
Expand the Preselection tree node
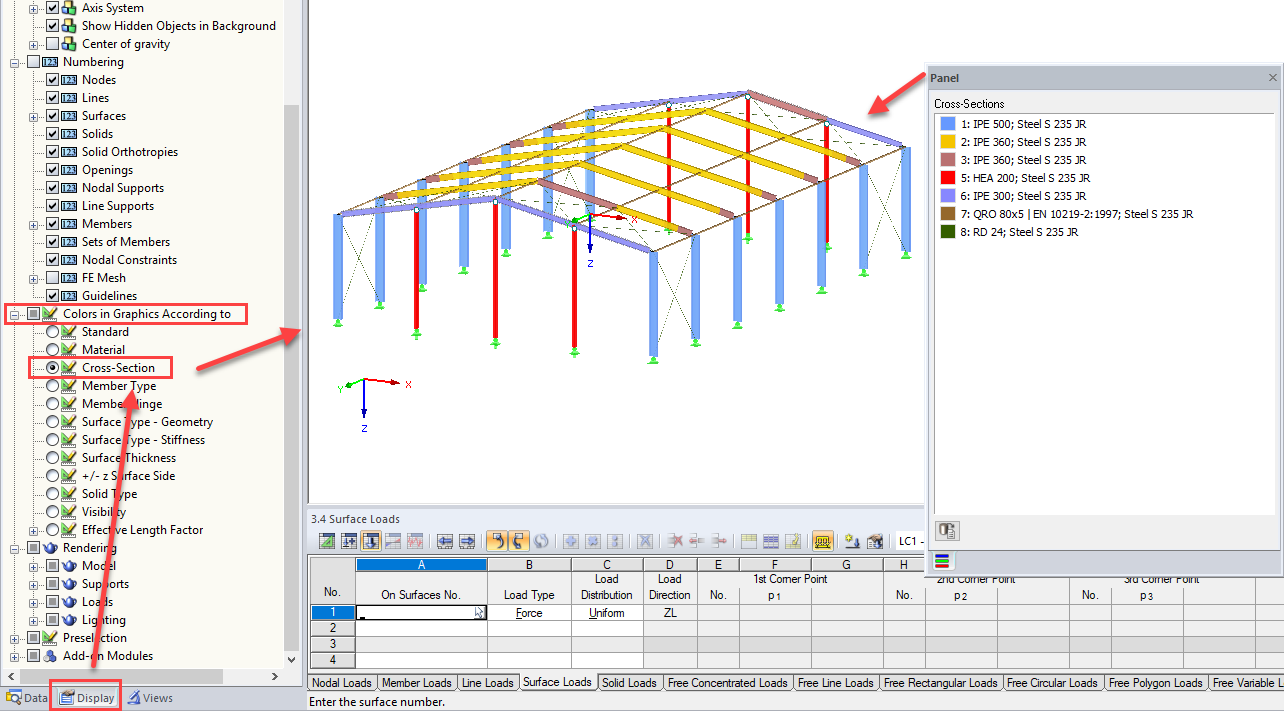click(x=15, y=638)
